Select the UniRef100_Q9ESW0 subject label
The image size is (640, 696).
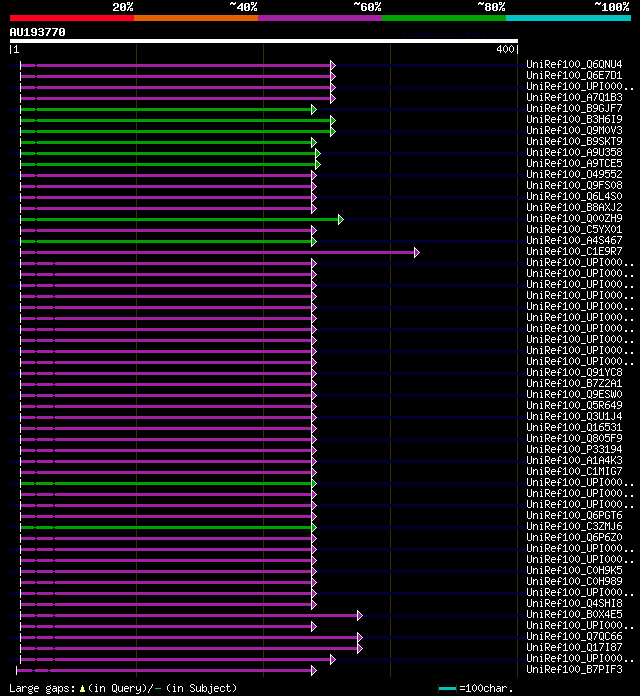[x=574, y=394]
